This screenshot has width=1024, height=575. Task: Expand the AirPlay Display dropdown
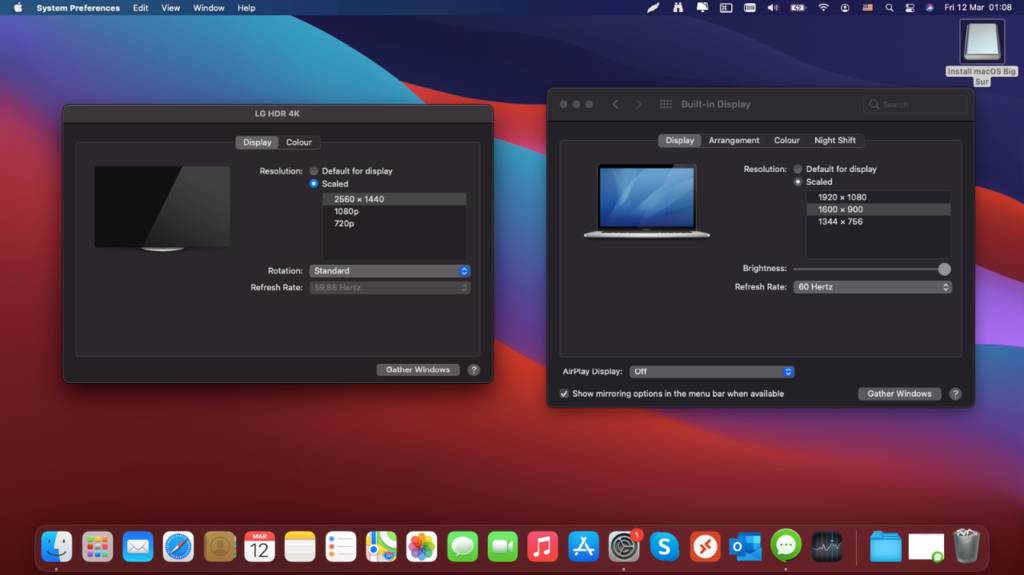(712, 372)
